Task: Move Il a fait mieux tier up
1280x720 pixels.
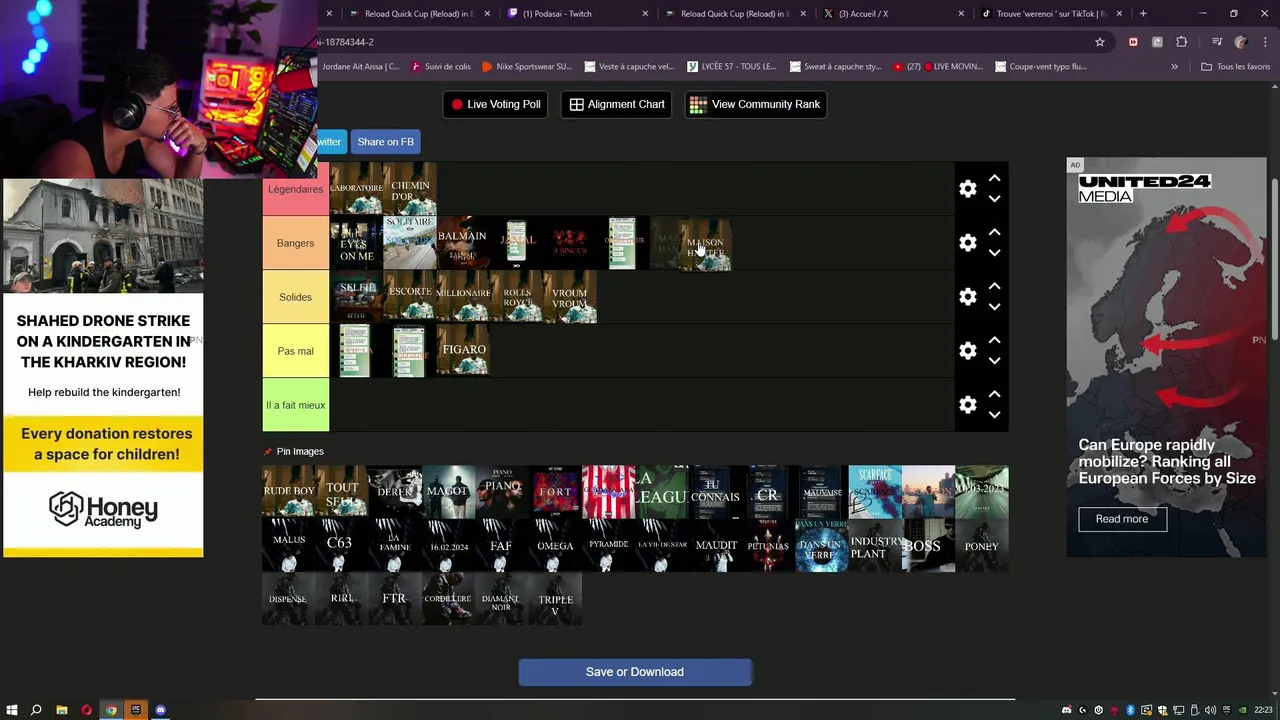Action: coord(994,394)
